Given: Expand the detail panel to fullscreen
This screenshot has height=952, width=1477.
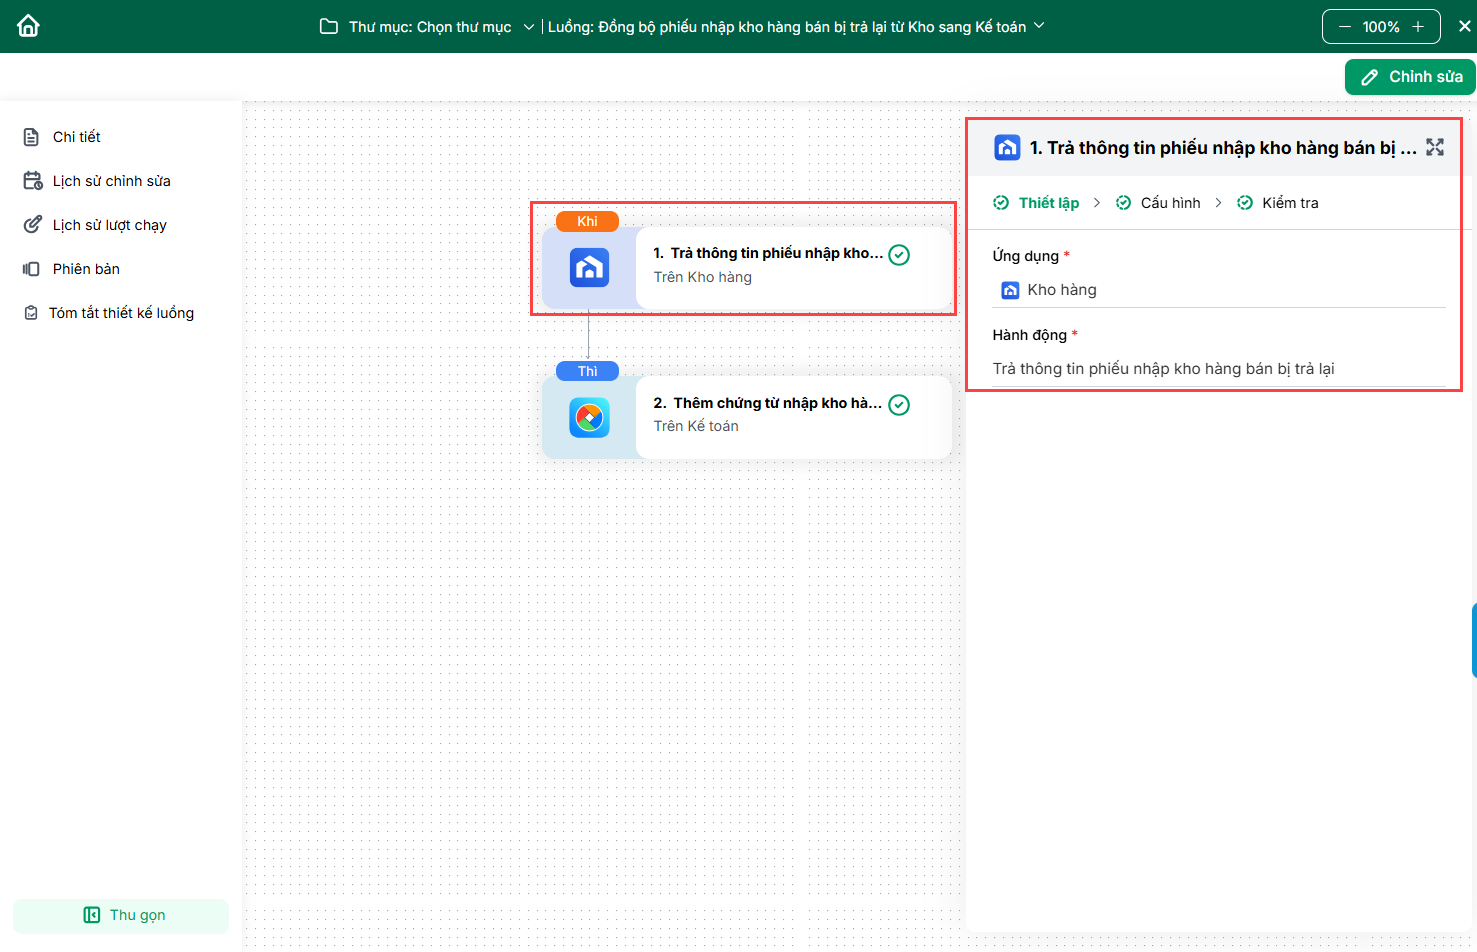Looking at the screenshot, I should coord(1435,147).
